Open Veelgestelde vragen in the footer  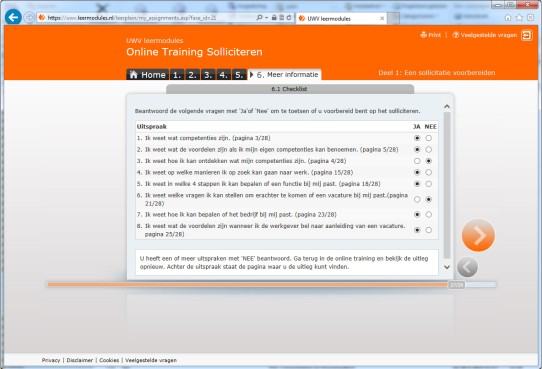pos(151,360)
